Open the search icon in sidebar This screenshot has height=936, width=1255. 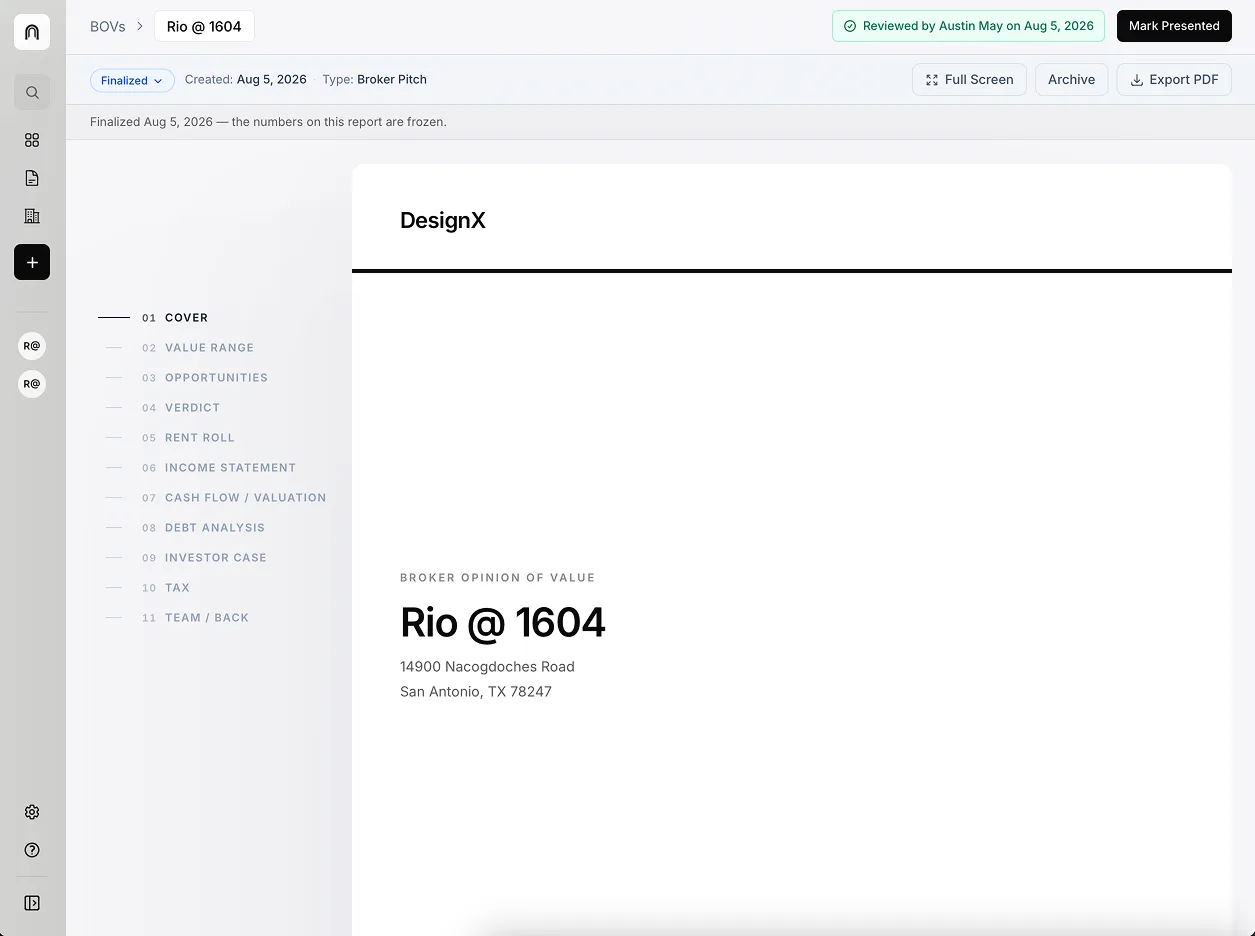(x=32, y=93)
